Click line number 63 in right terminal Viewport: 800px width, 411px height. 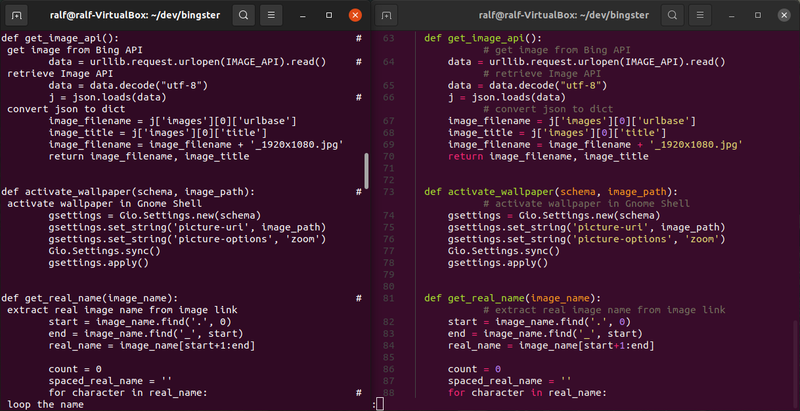click(388, 38)
